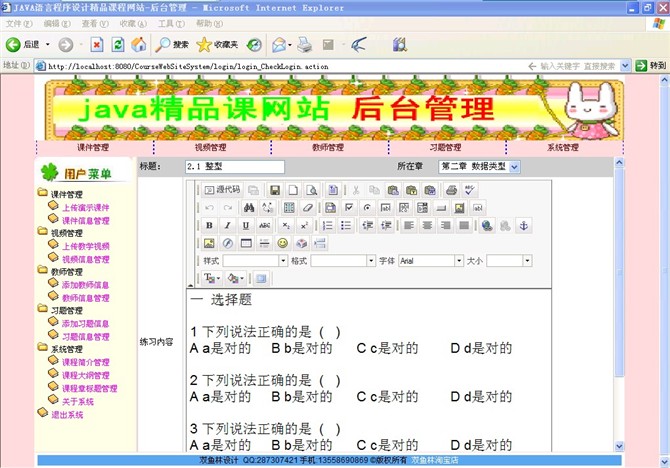Click the IE Home toolbar button
This screenshot has width=670, height=468.
pos(138,44)
